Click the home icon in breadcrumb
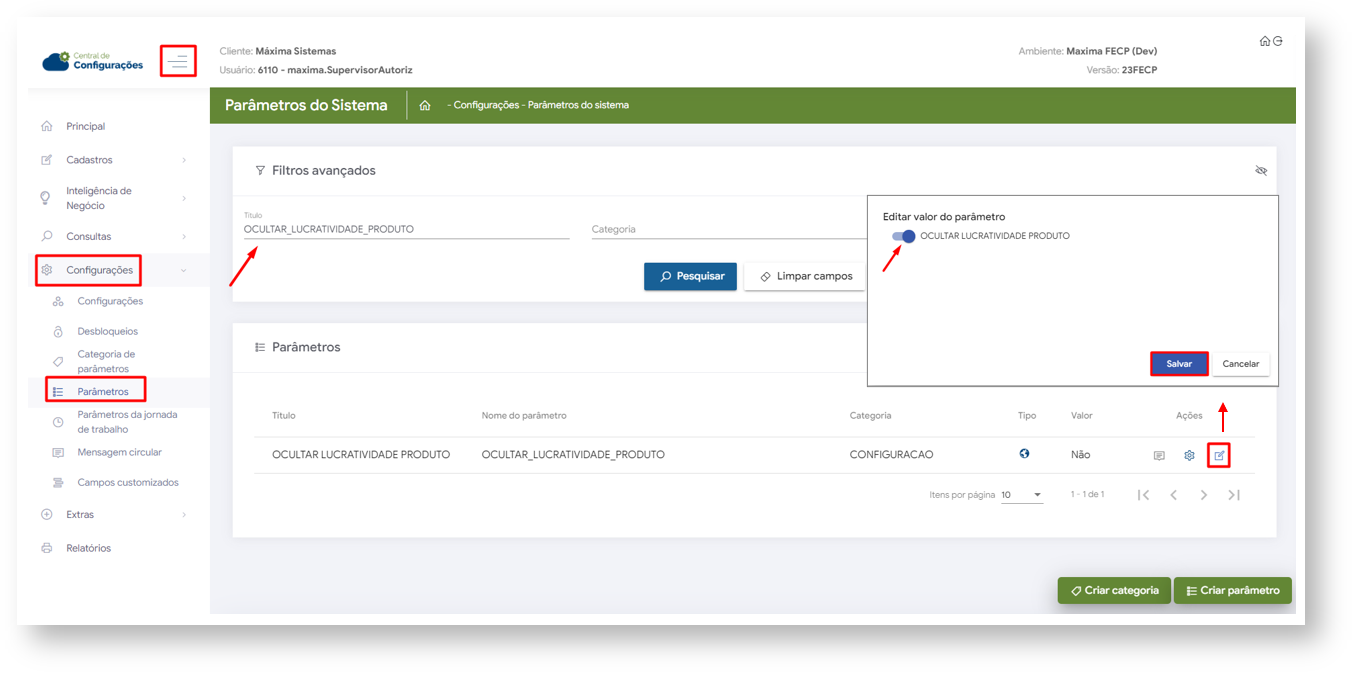Viewport: 1353px width, 673px height. click(425, 105)
